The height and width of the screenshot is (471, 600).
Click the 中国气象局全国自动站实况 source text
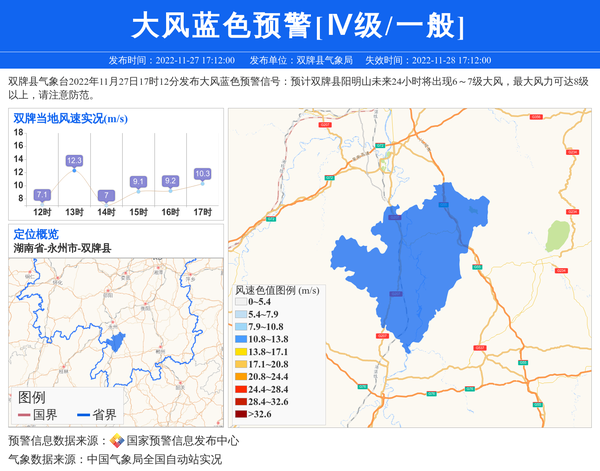click(x=153, y=459)
